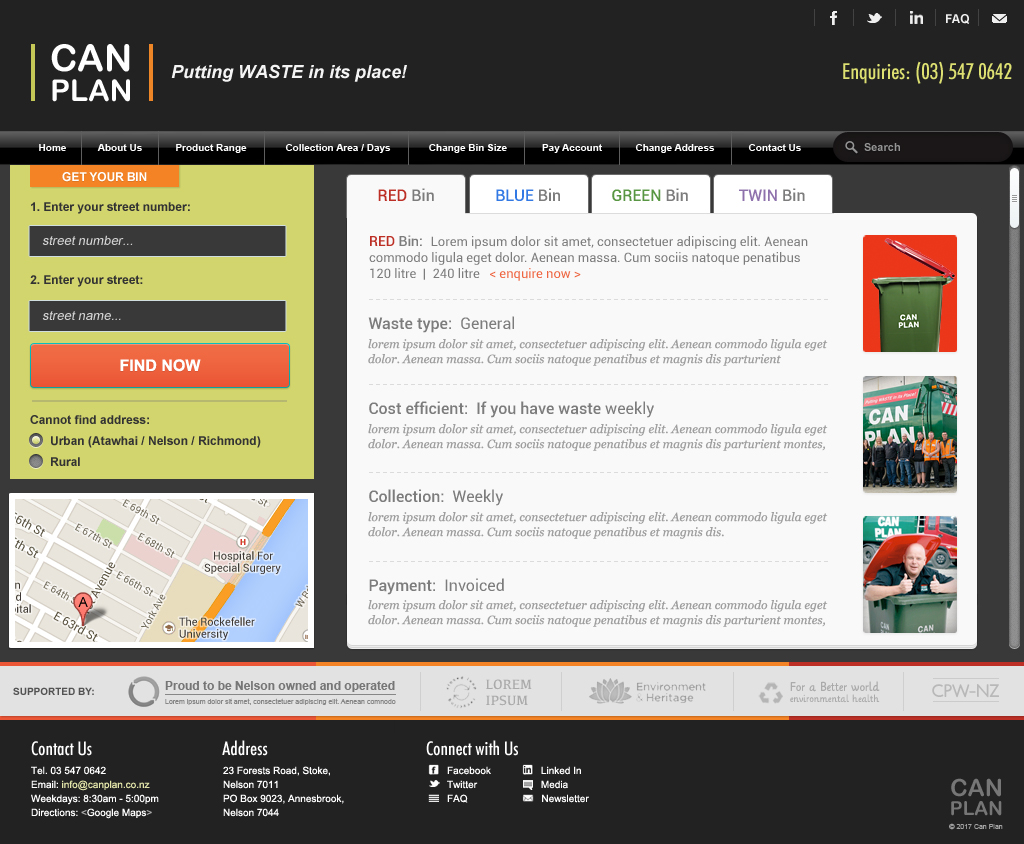Click the Can Plan logo in the header
Screen dimensions: 1024x844
click(x=91, y=73)
